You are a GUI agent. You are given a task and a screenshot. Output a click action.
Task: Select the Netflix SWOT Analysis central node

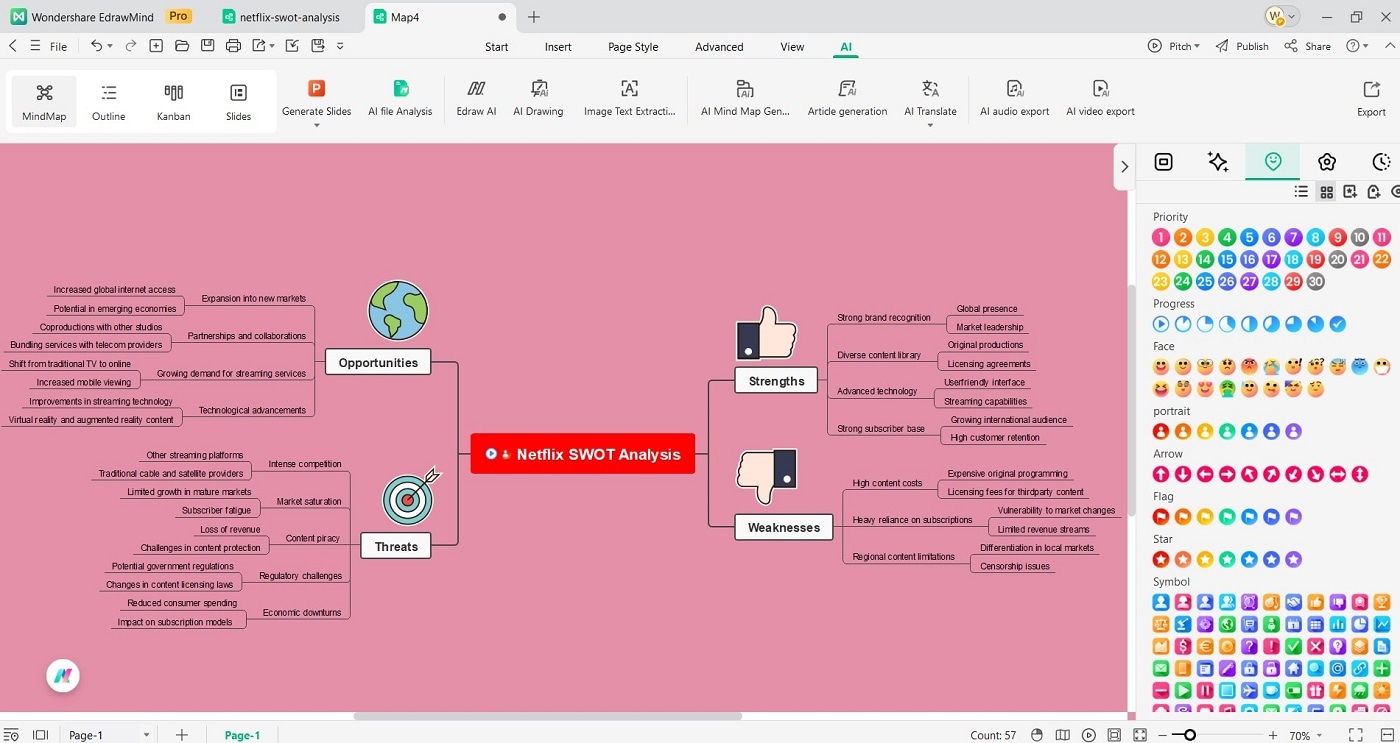582,454
